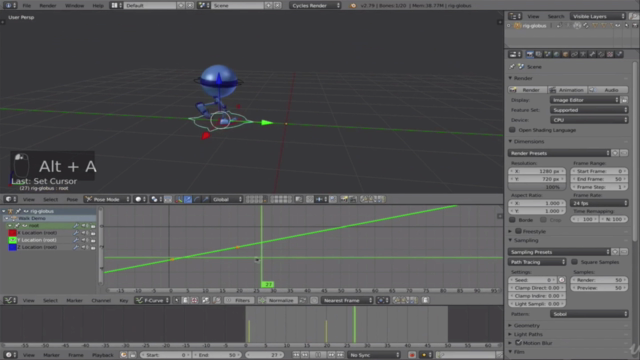
Task: Enable Open Shading Language checkbox
Action: coord(512,130)
